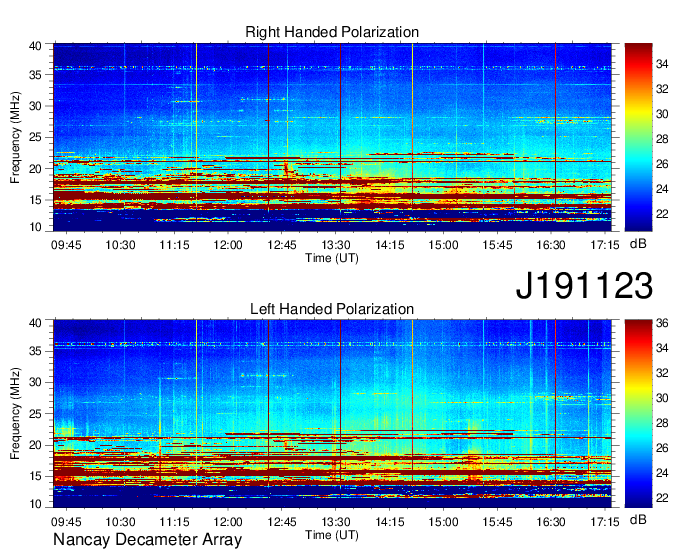Click the 35 MHz tick on Left Handed plot
Image resolution: width=680 pixels, height=552 pixels.
point(35,351)
